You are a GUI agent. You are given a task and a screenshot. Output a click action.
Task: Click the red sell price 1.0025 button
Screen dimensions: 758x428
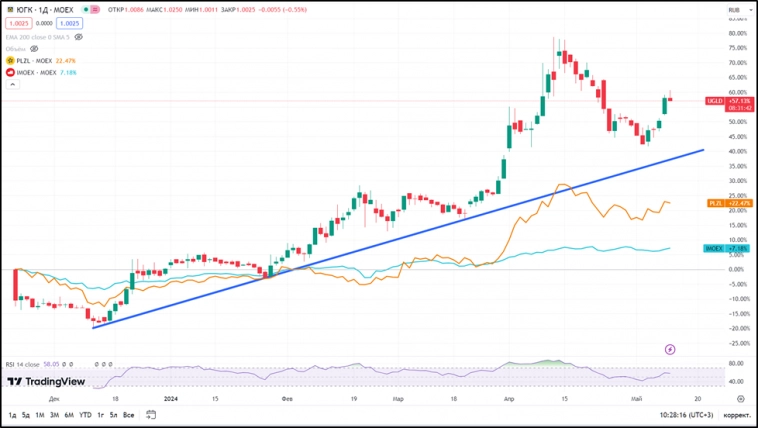[x=18, y=22]
